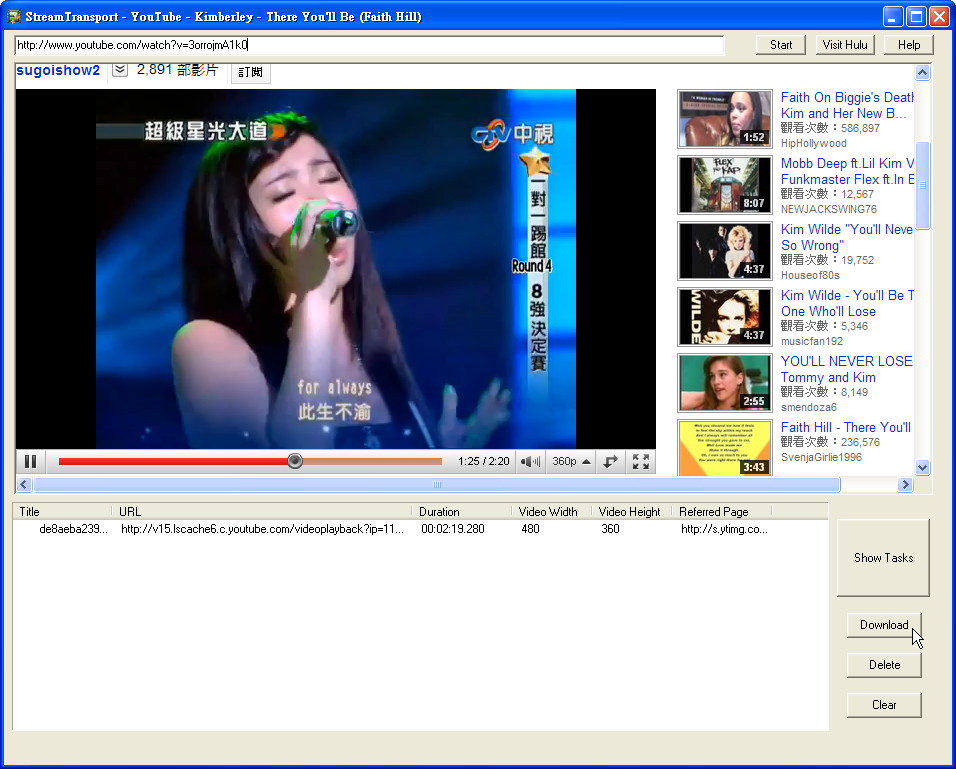Click the Video Width column header
The image size is (956, 769).
551,512
